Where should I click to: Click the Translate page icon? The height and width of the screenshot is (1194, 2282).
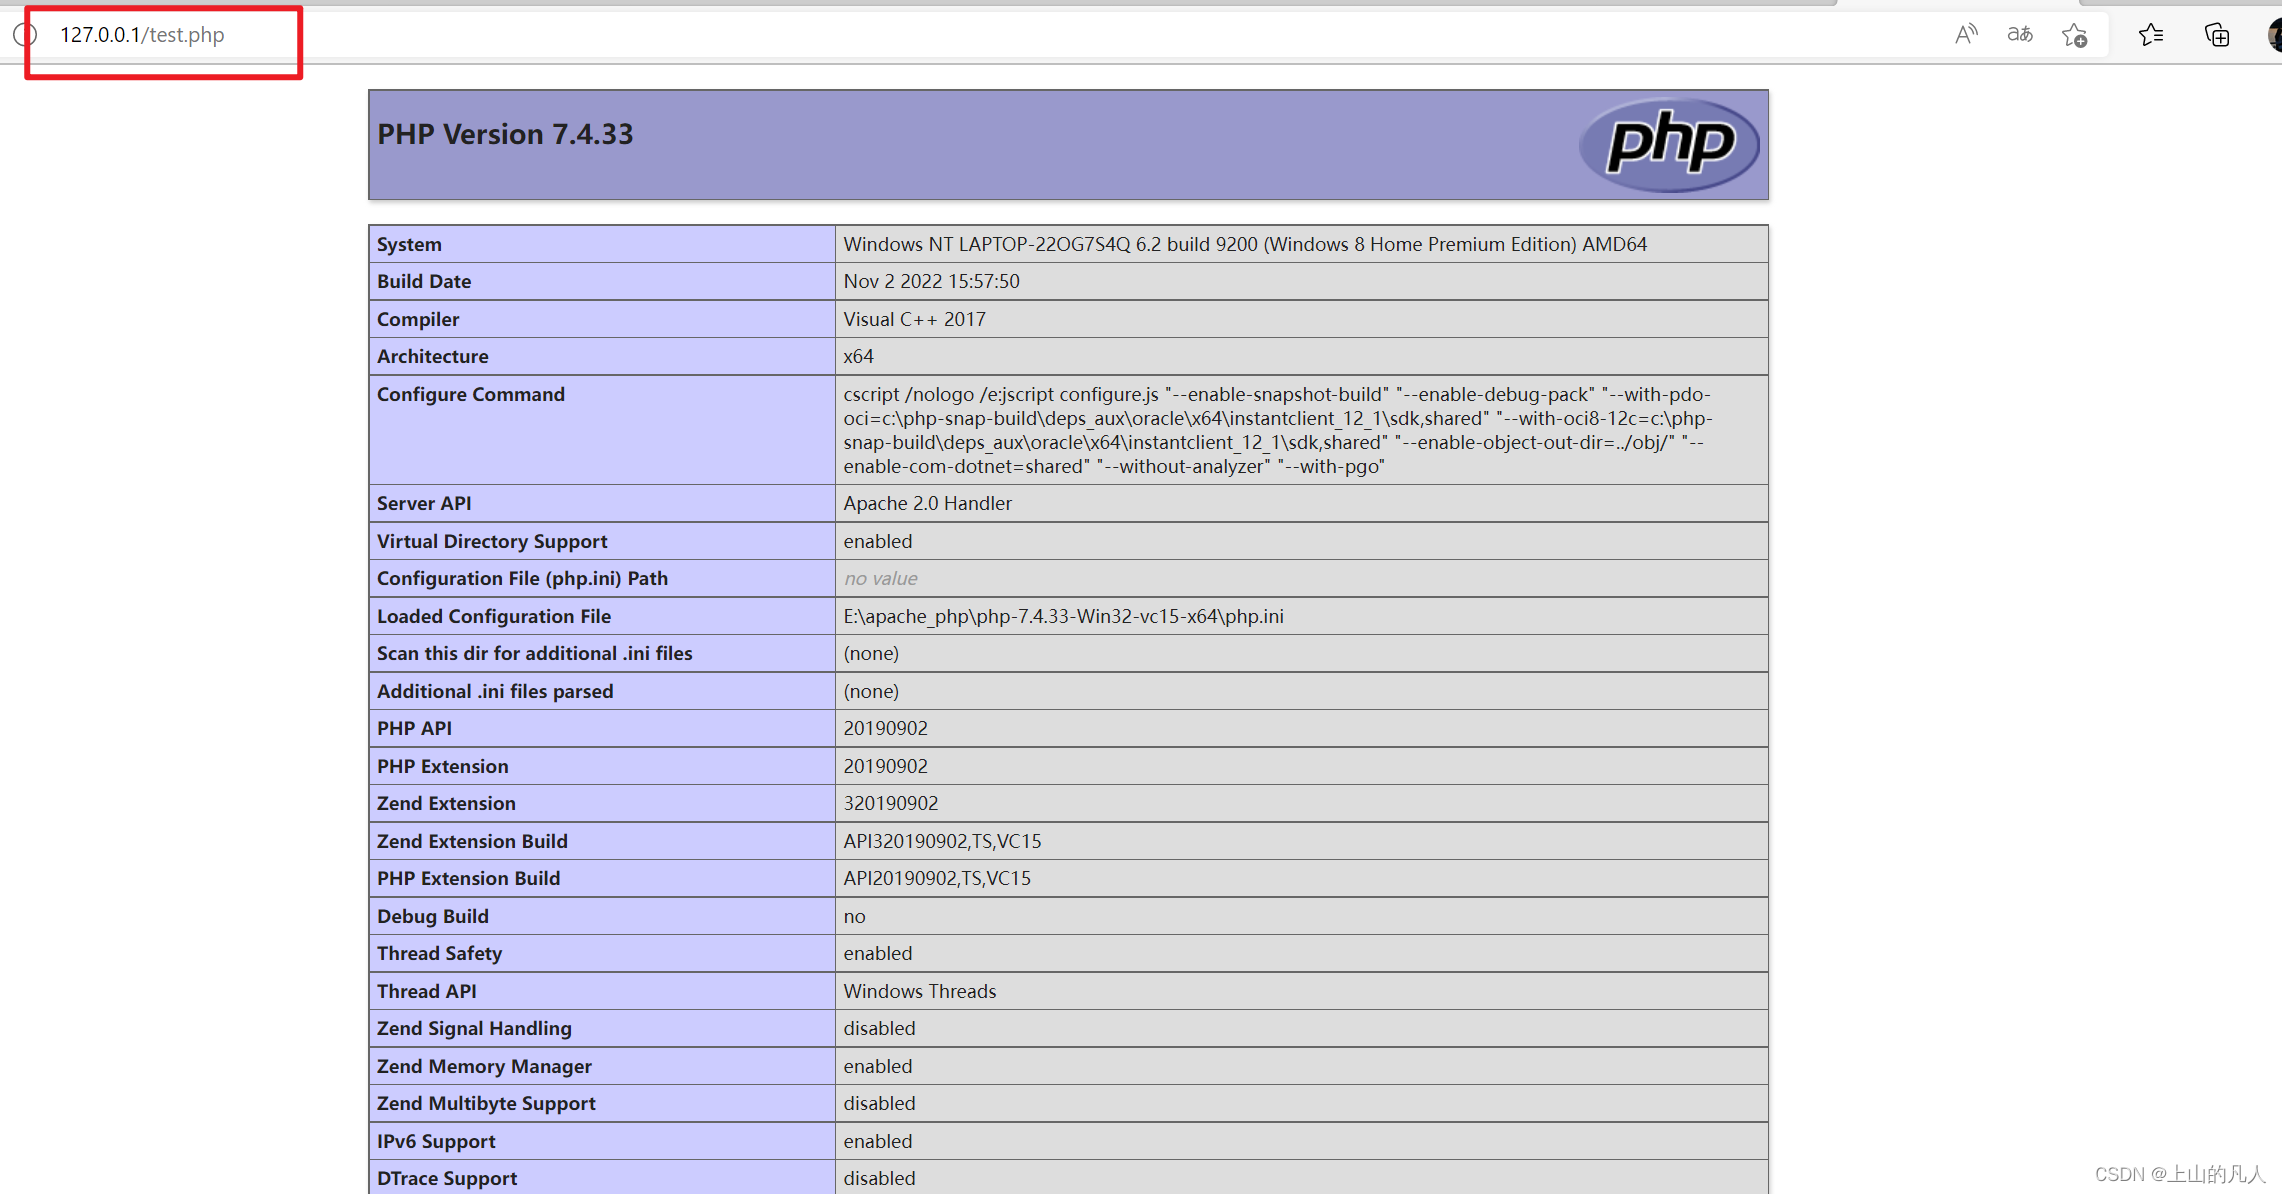tap(2020, 35)
